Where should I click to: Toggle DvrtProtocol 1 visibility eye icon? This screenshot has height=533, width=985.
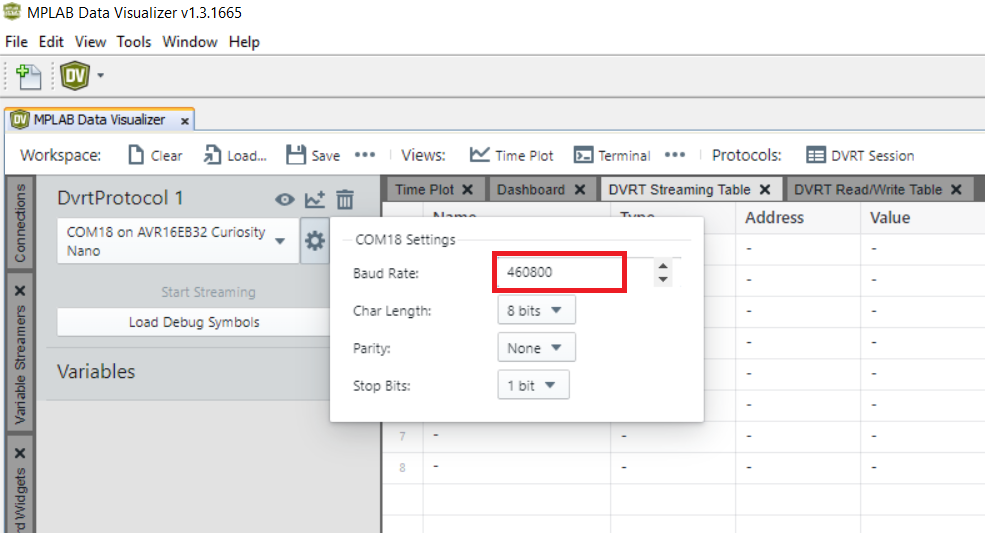pyautogui.click(x=285, y=200)
